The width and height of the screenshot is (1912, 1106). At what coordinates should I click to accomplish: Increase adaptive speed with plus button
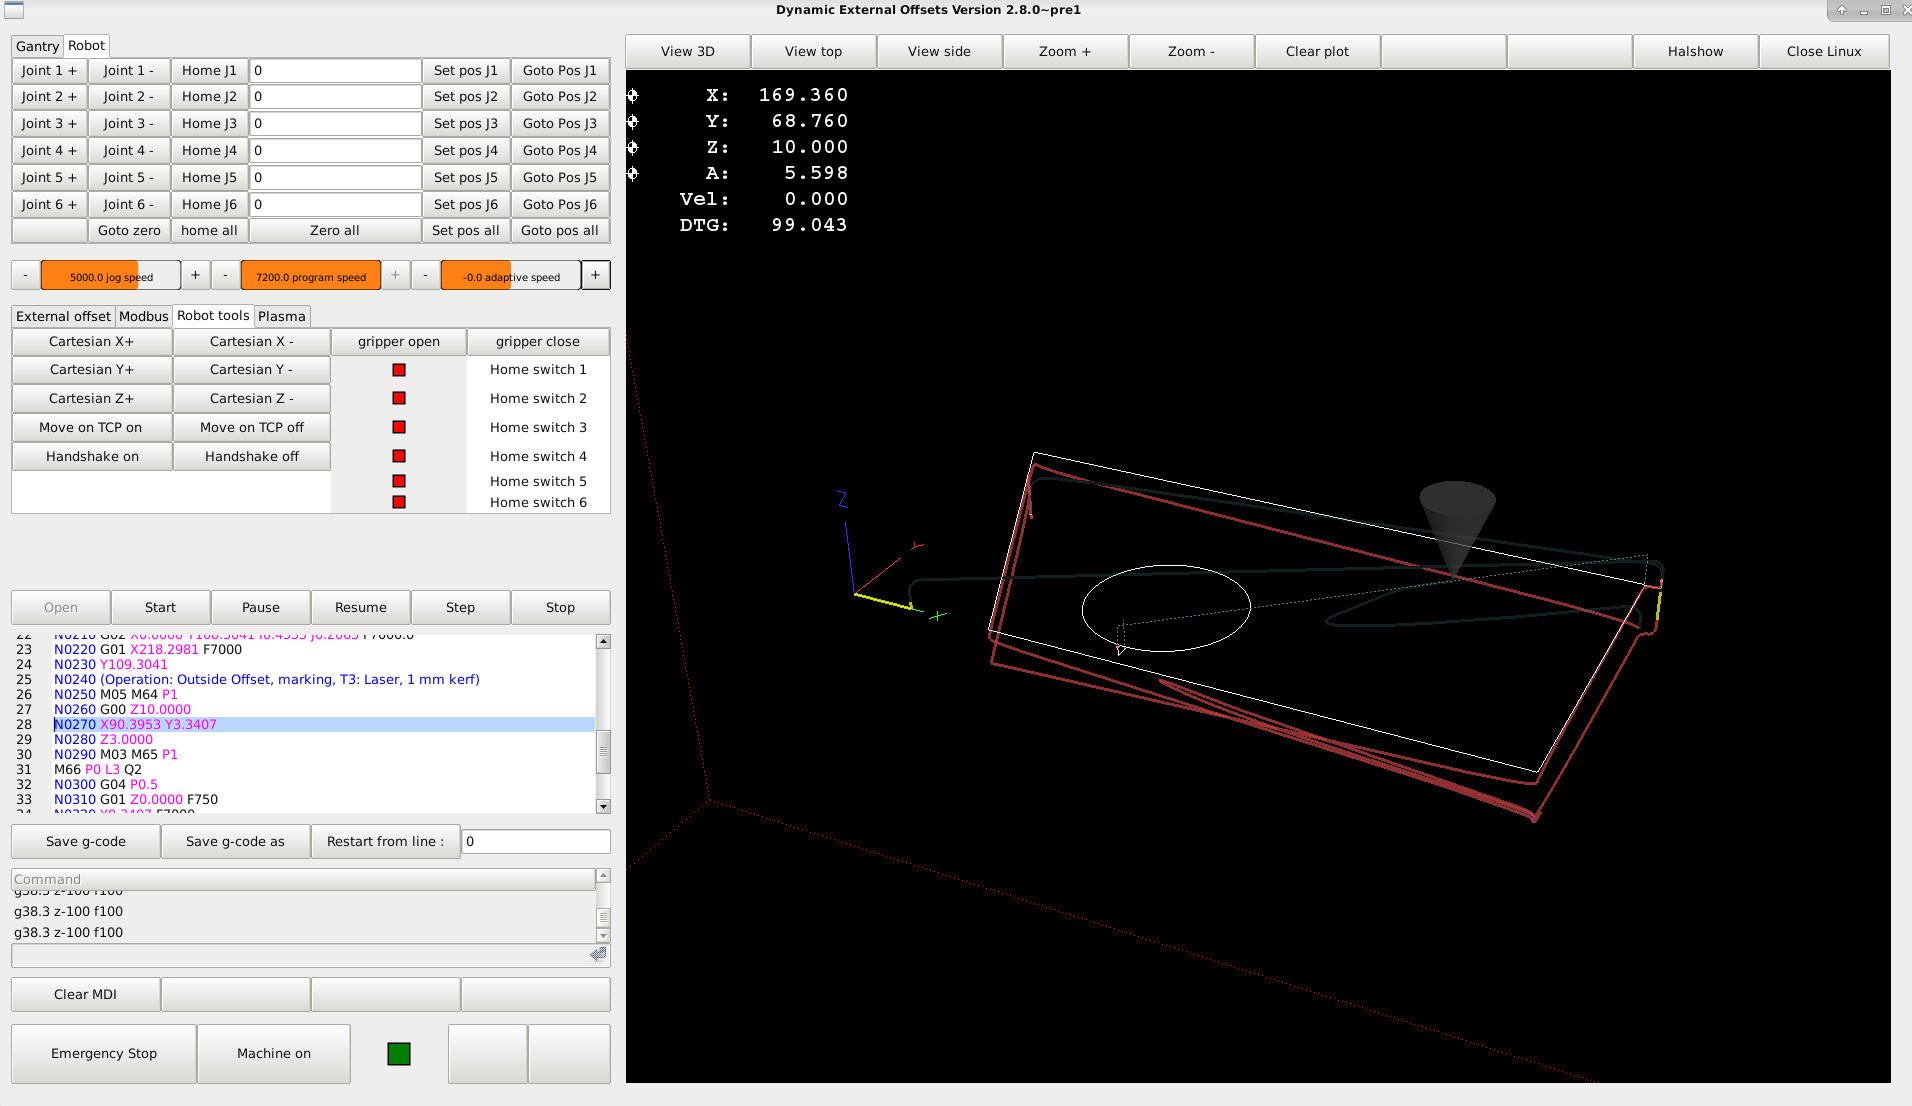pos(595,275)
